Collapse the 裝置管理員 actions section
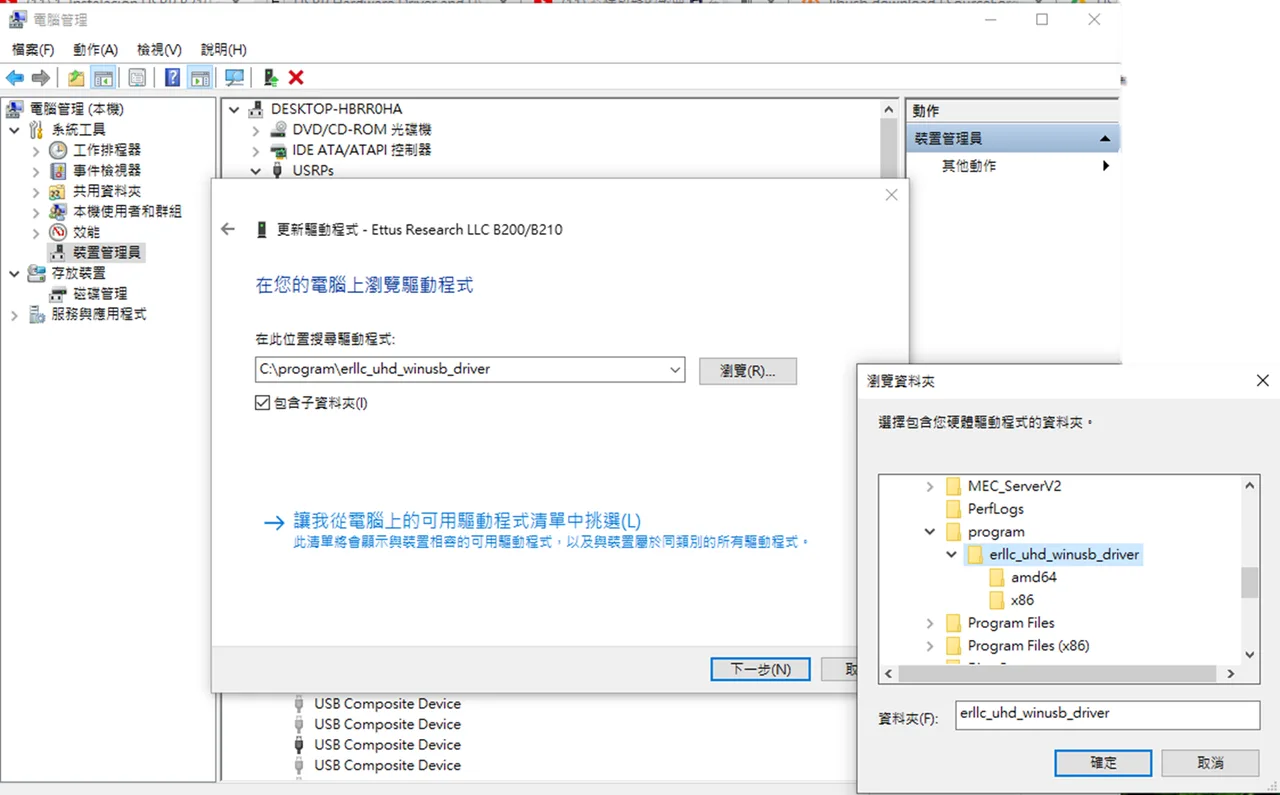This screenshot has height=795, width=1280. (x=1104, y=139)
